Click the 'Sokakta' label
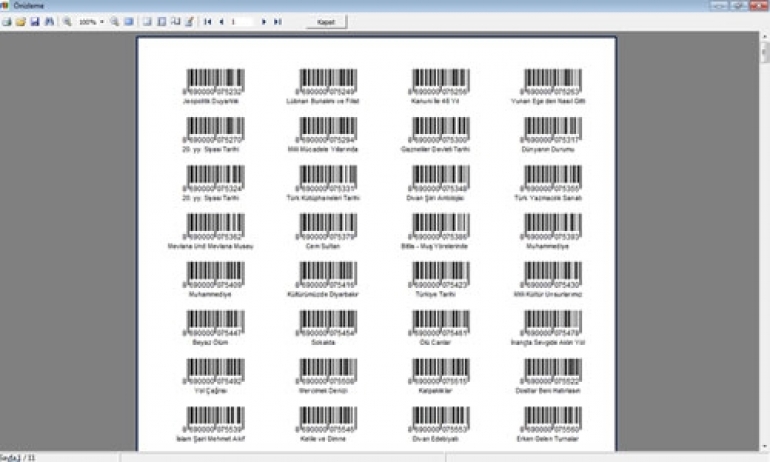Viewport: 770px width, 462px height. 323,342
